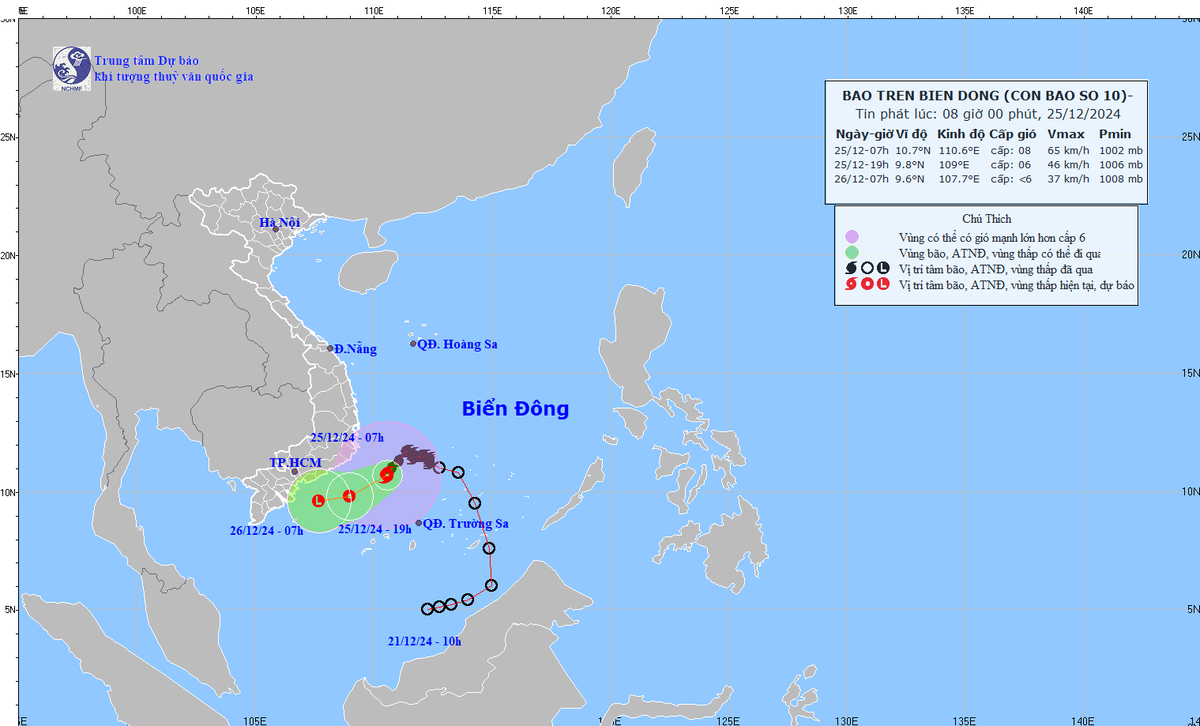Click the NCHMF logo in the corner
Viewport: 1200px width, 726px height.
click(x=71, y=67)
